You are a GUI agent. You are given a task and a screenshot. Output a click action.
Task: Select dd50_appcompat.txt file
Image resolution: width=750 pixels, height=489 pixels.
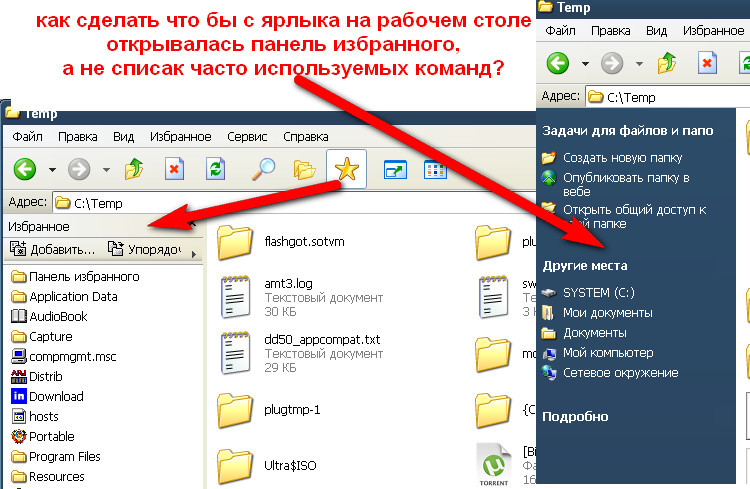pyautogui.click(x=302, y=353)
